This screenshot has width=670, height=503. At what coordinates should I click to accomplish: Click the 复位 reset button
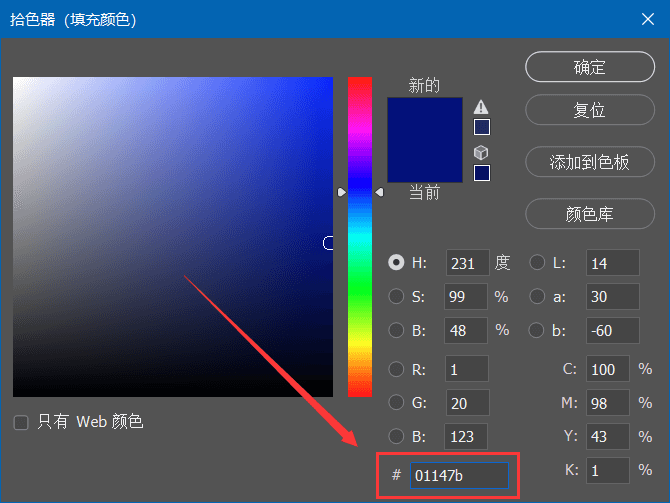pyautogui.click(x=590, y=110)
